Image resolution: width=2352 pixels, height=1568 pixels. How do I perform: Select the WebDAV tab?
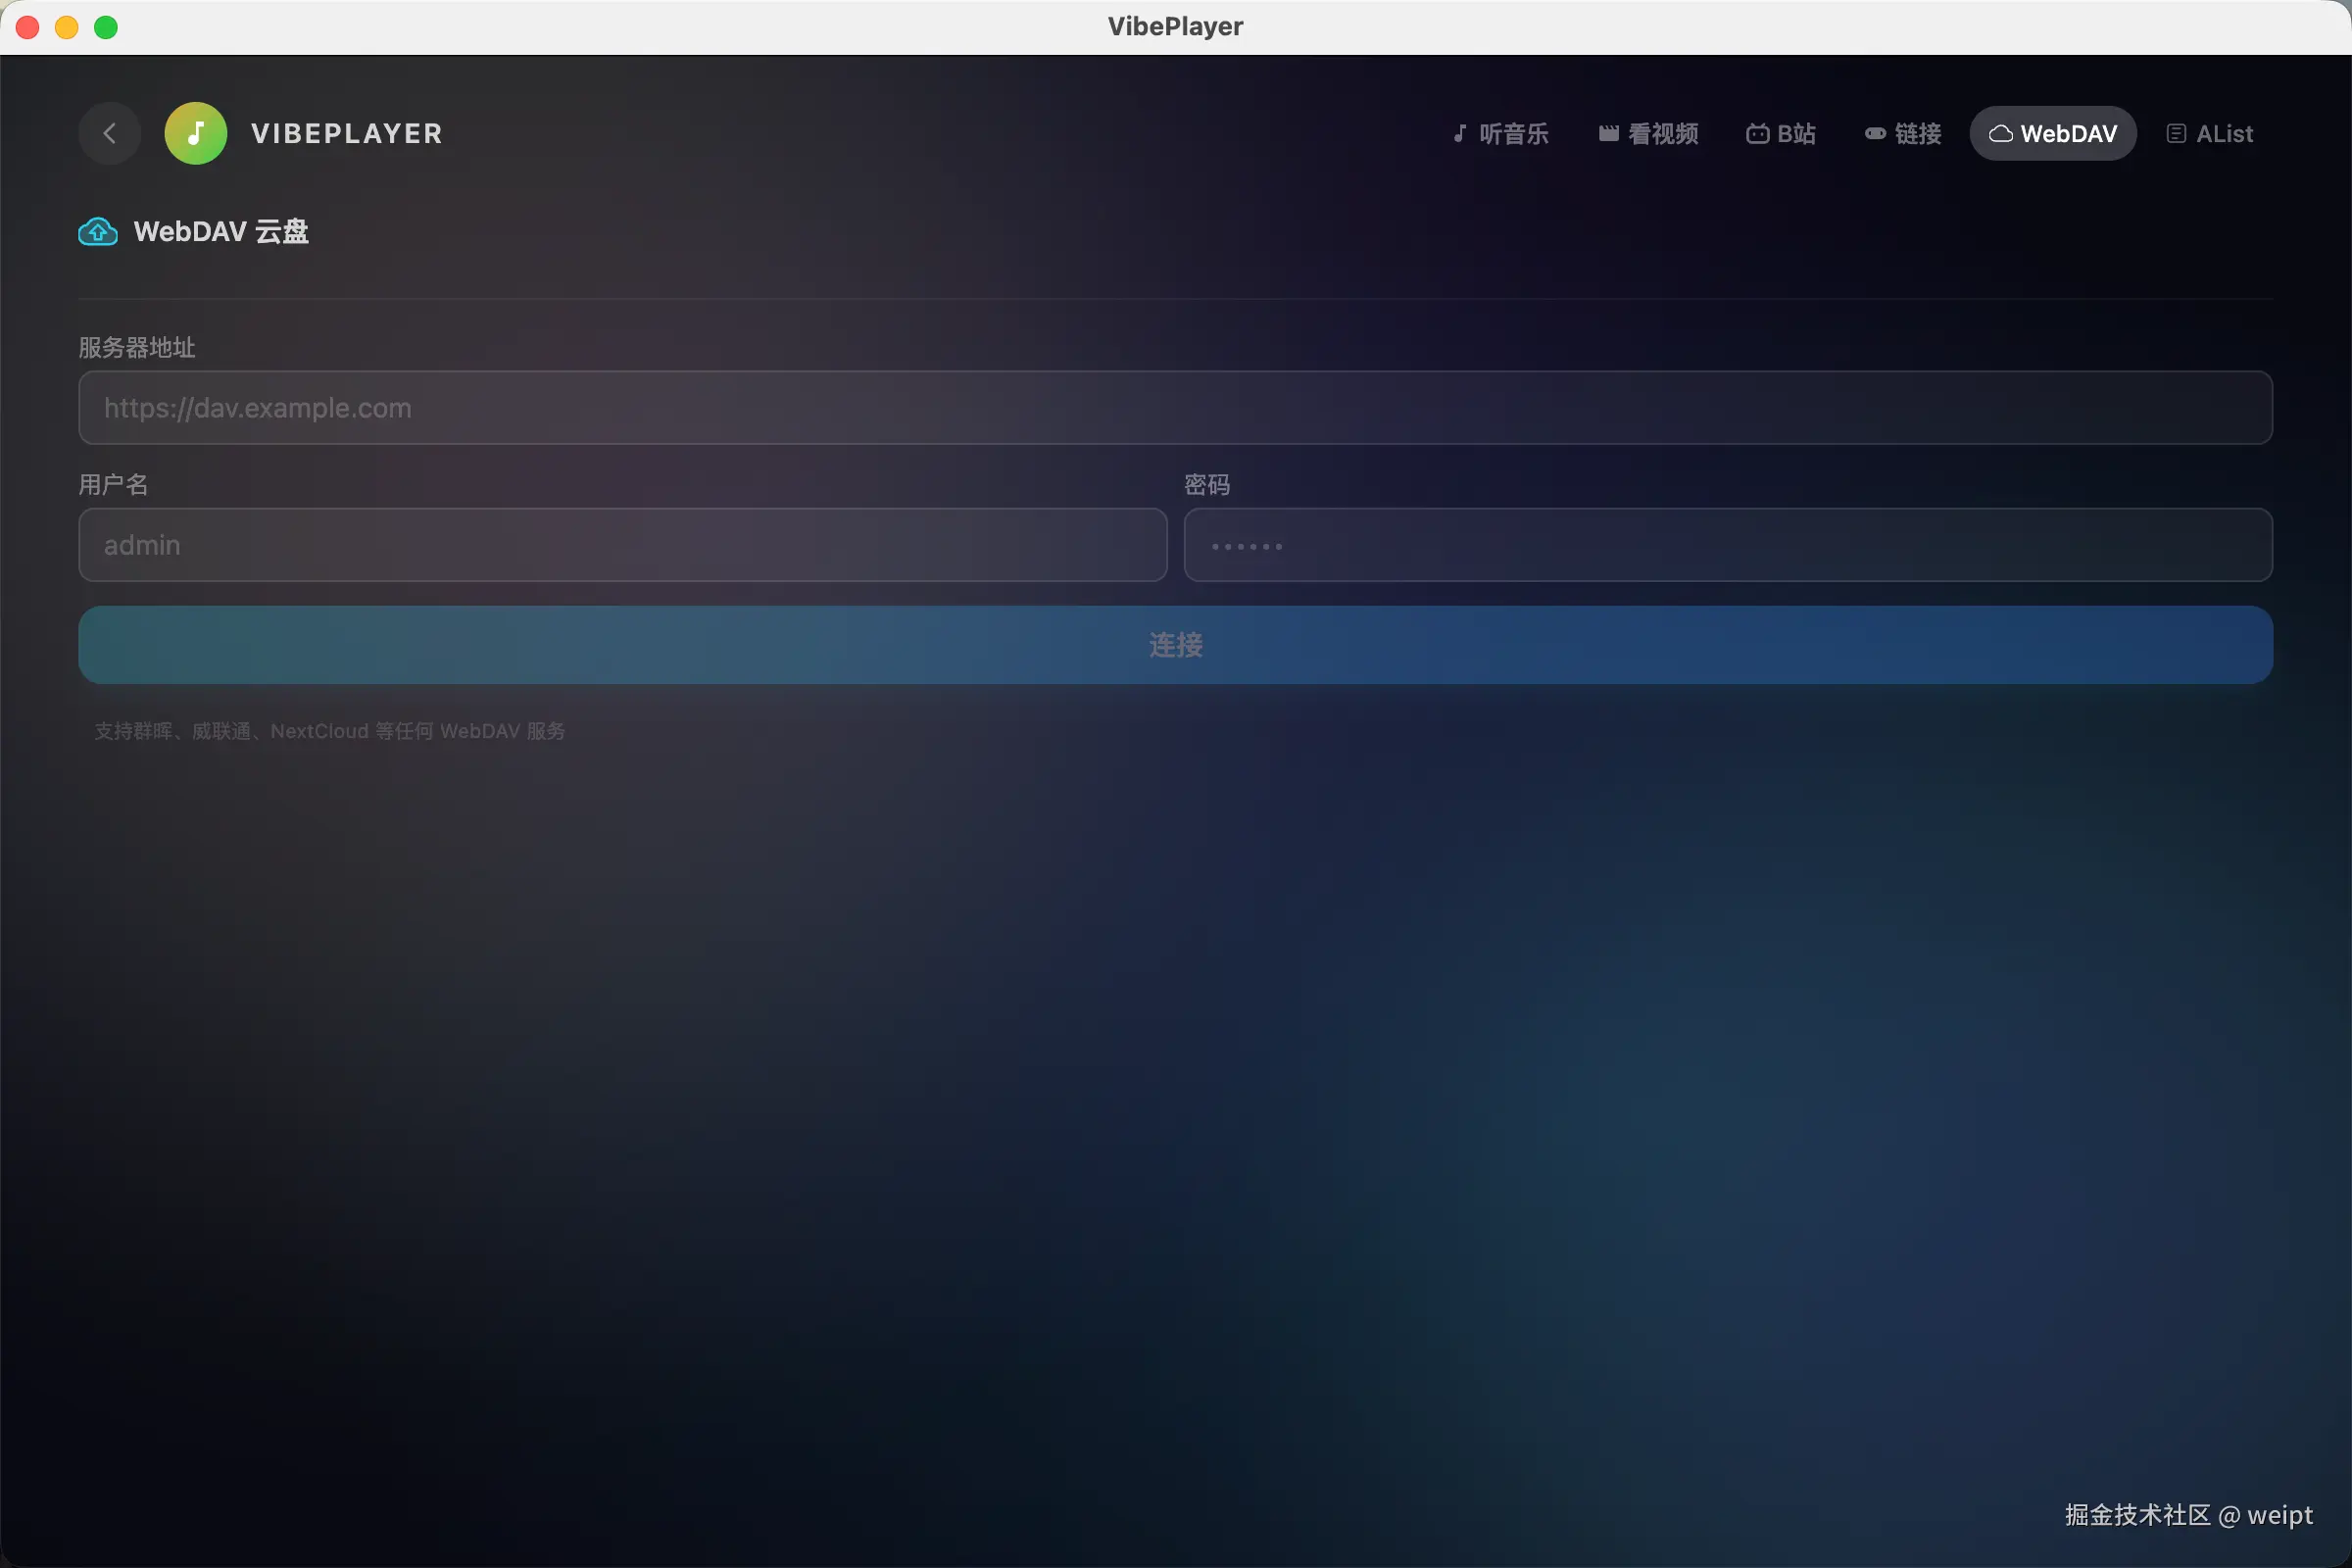click(x=2053, y=133)
